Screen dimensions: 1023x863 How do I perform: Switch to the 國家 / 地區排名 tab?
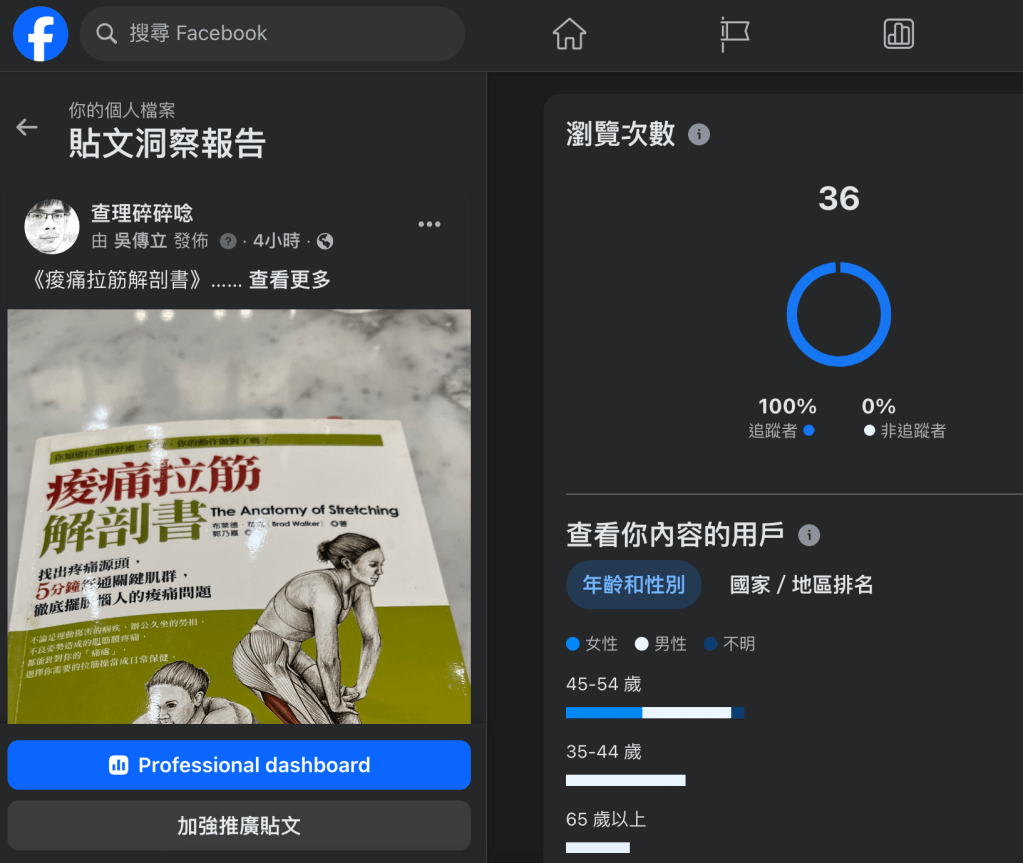[x=801, y=585]
